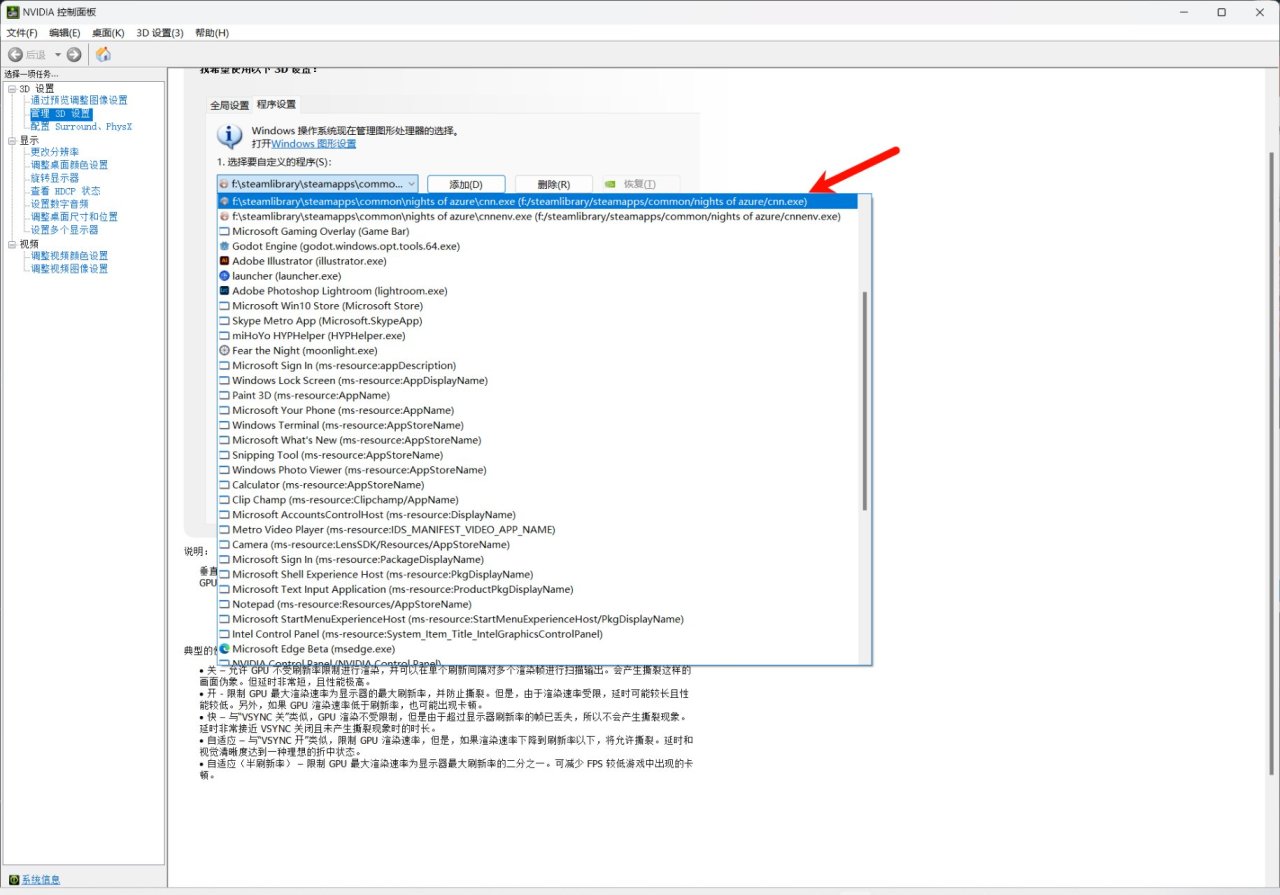Screen dimensions: 1280x895
Task: Select 管理 3D 设置 in tree
Action: (60, 114)
